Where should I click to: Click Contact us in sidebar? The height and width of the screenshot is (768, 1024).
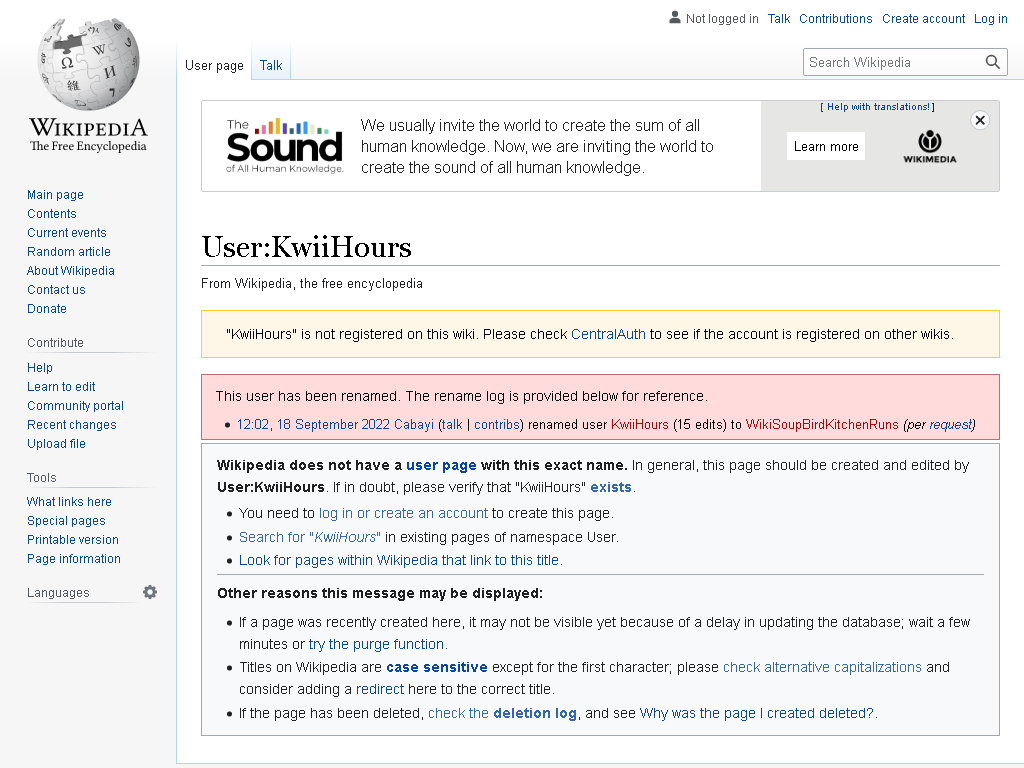click(x=56, y=289)
